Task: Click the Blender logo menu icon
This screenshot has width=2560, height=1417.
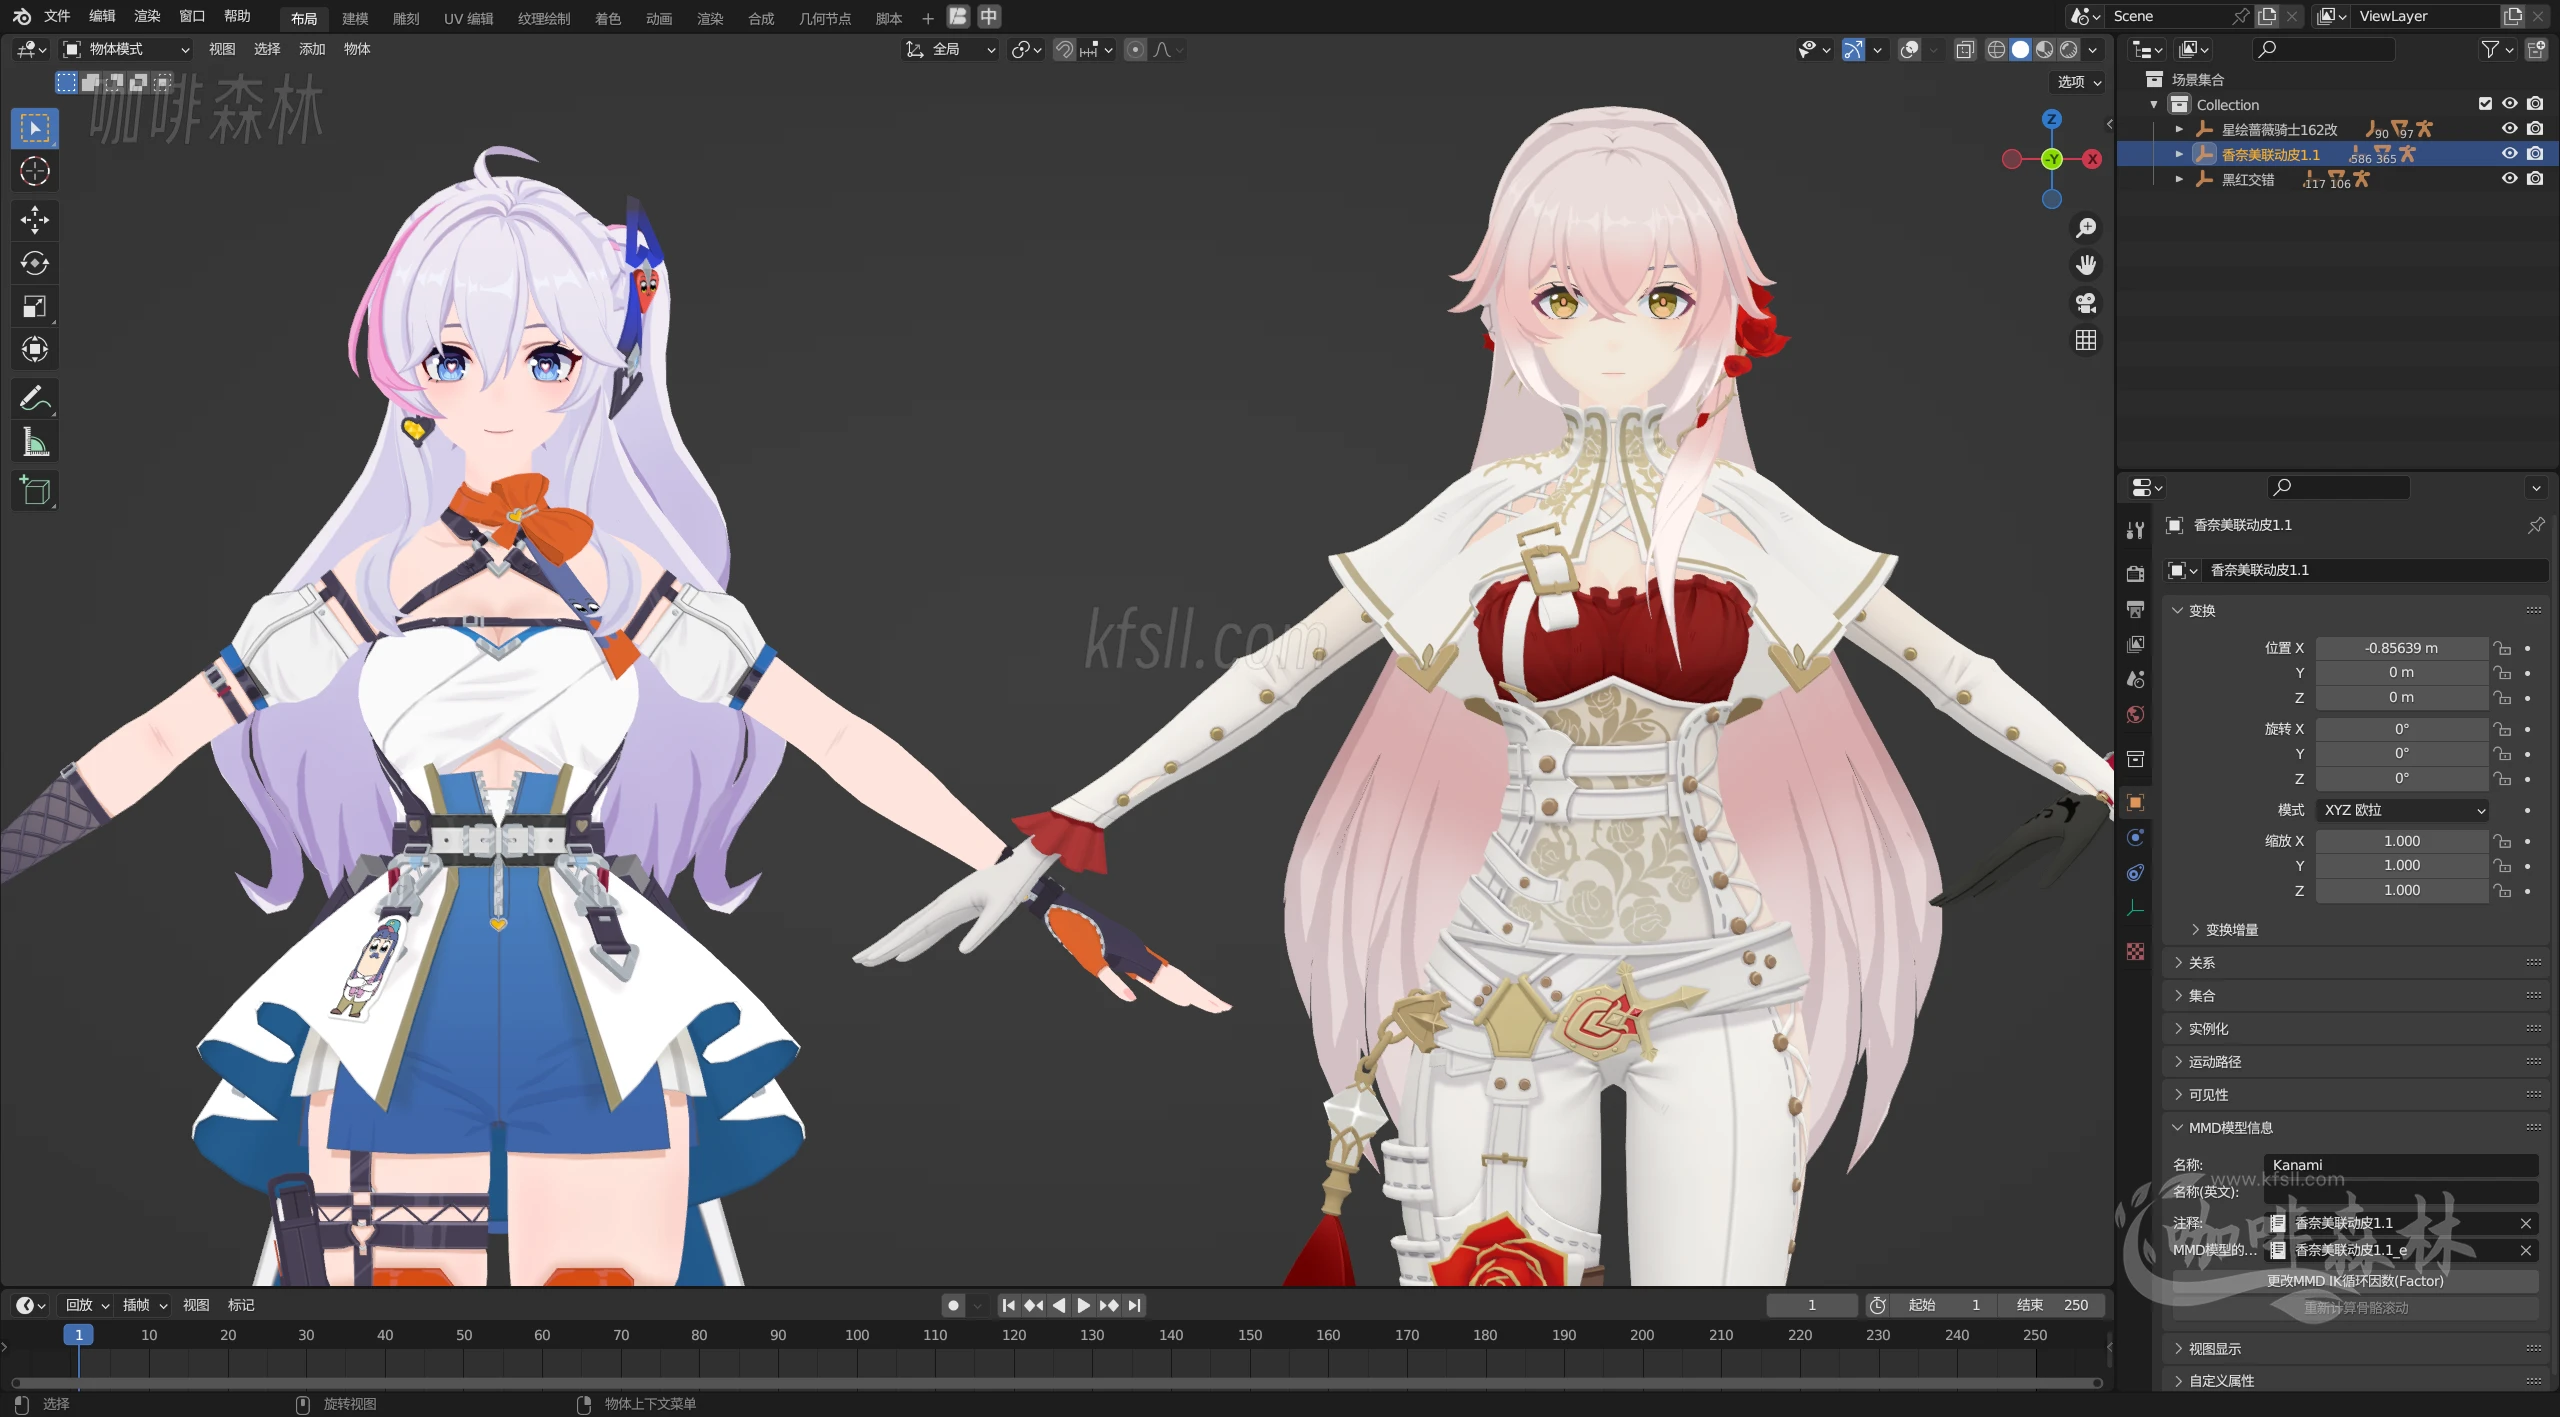Action: (21, 16)
